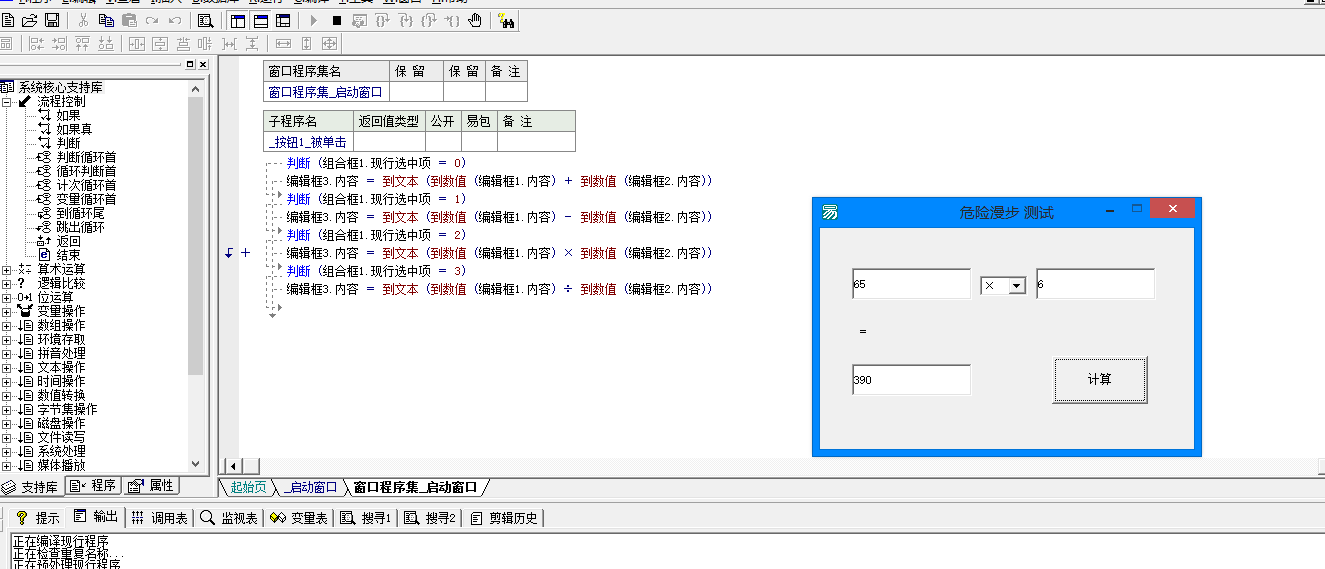Screen dimensions: 1325x569
Task: Open the _启动窗口 editor tab
Action: 310,487
